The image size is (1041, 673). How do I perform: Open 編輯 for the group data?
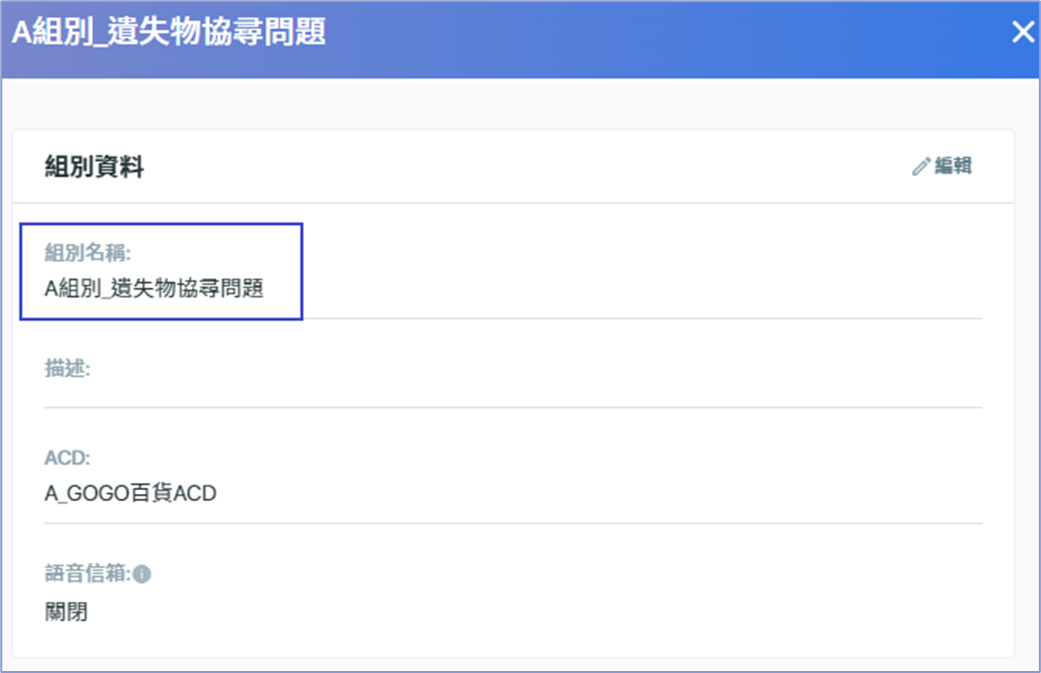tap(942, 166)
